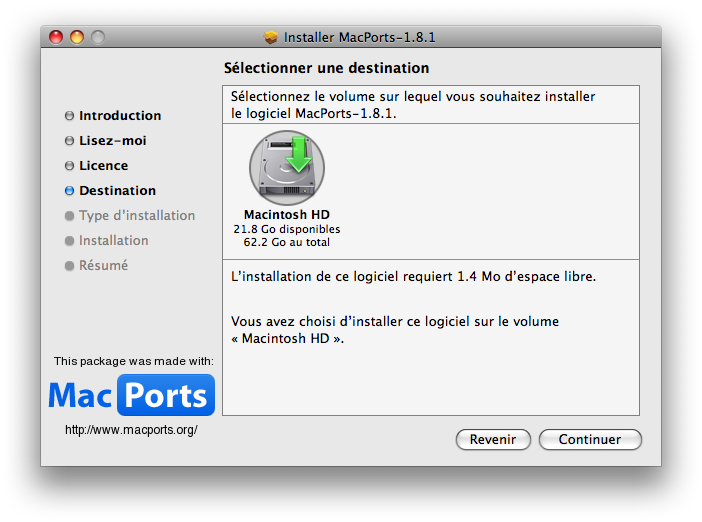Click the Type d'installation step label
Image resolution: width=702 pixels, height=522 pixels.
[x=137, y=216]
